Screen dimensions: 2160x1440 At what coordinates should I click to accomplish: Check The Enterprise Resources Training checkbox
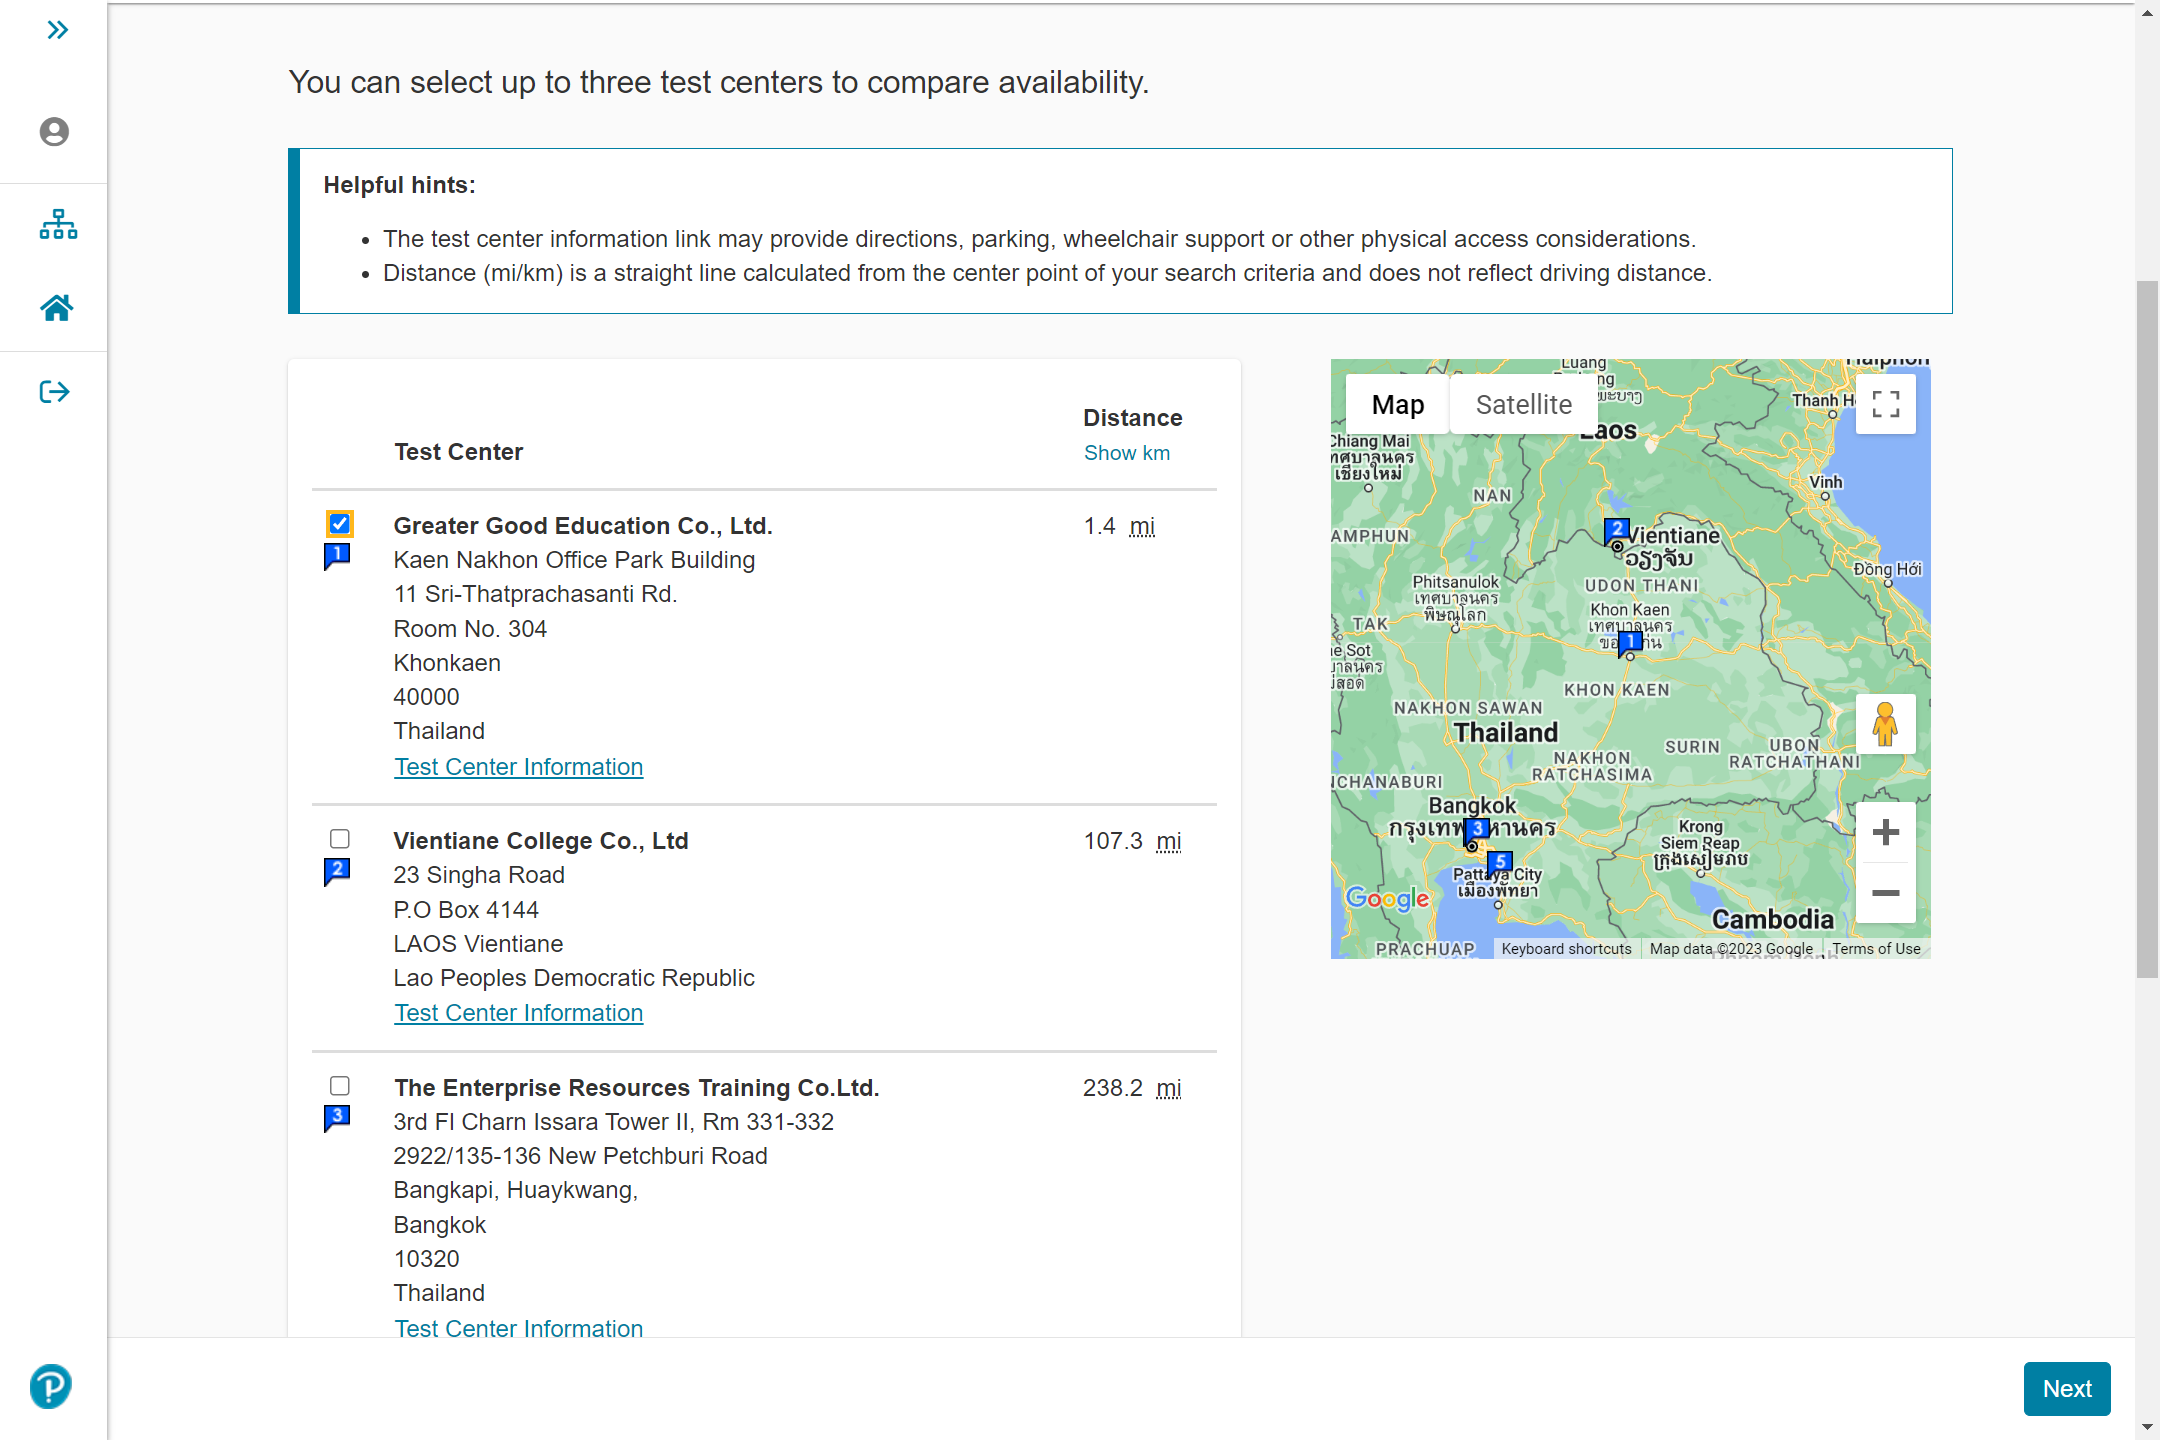(340, 1086)
